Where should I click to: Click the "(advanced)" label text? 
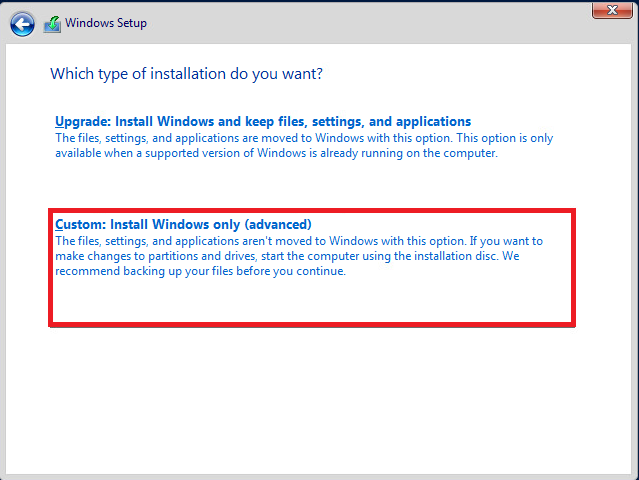pyautogui.click(x=279, y=224)
